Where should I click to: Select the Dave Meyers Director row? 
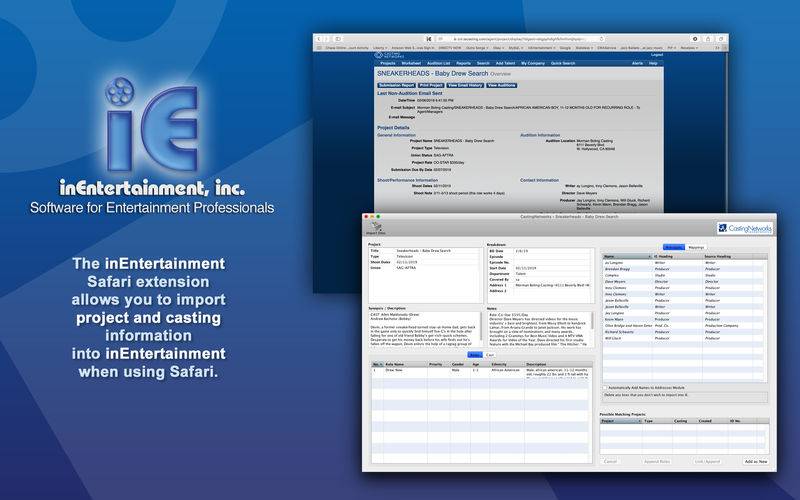[684, 282]
